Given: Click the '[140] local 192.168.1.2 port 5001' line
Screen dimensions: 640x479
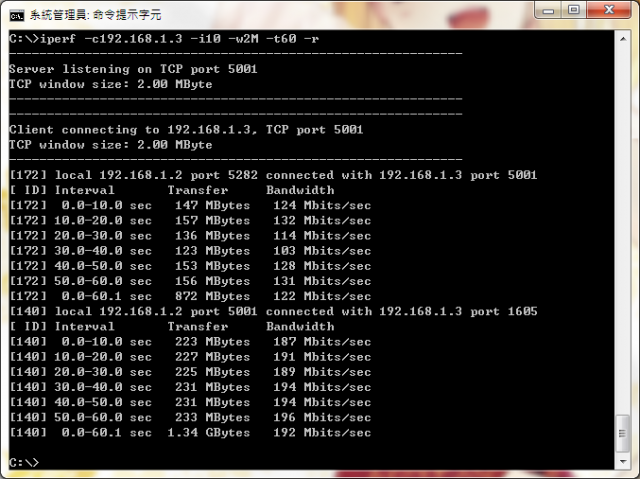Looking at the screenshot, I should 273,311.
